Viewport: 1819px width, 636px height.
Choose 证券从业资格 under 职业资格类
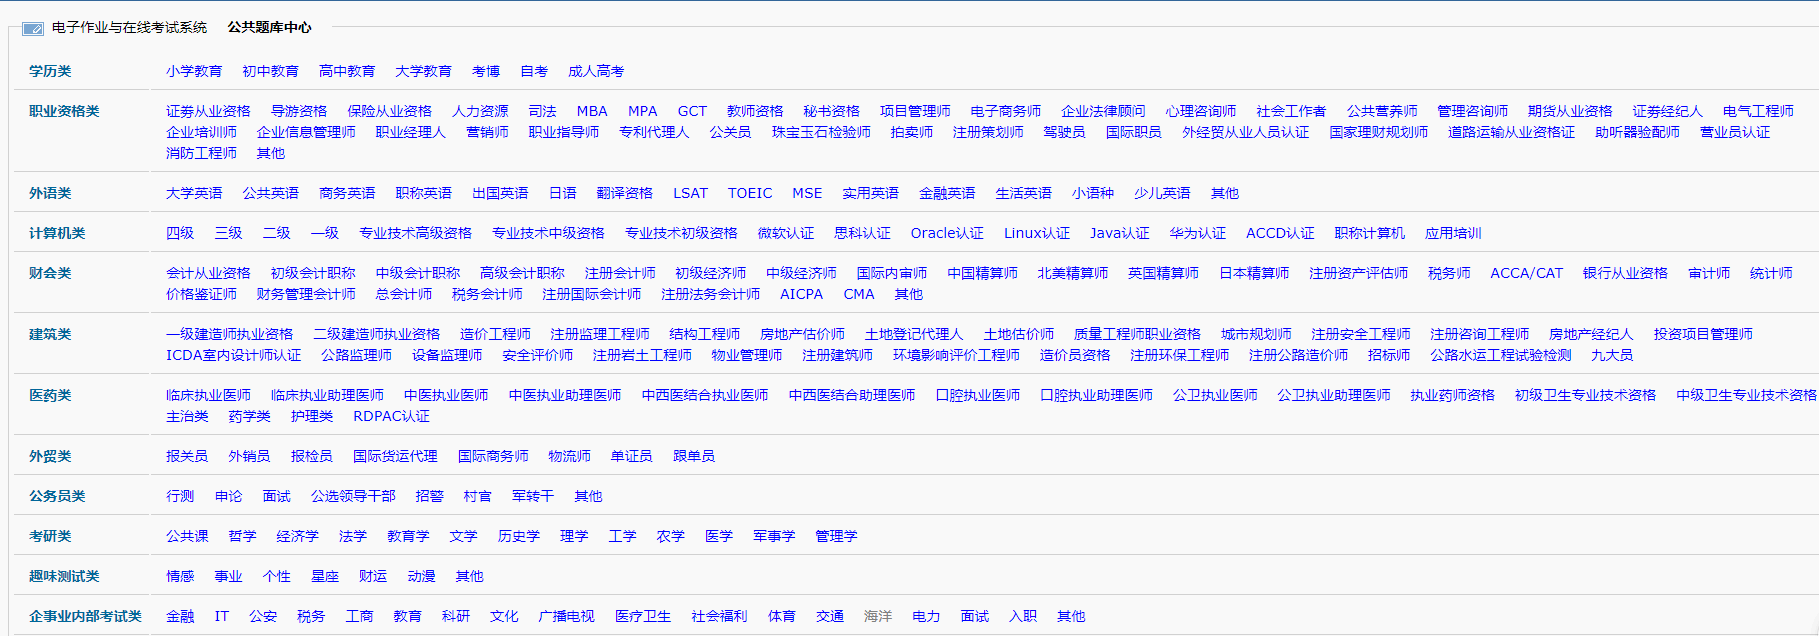point(208,111)
